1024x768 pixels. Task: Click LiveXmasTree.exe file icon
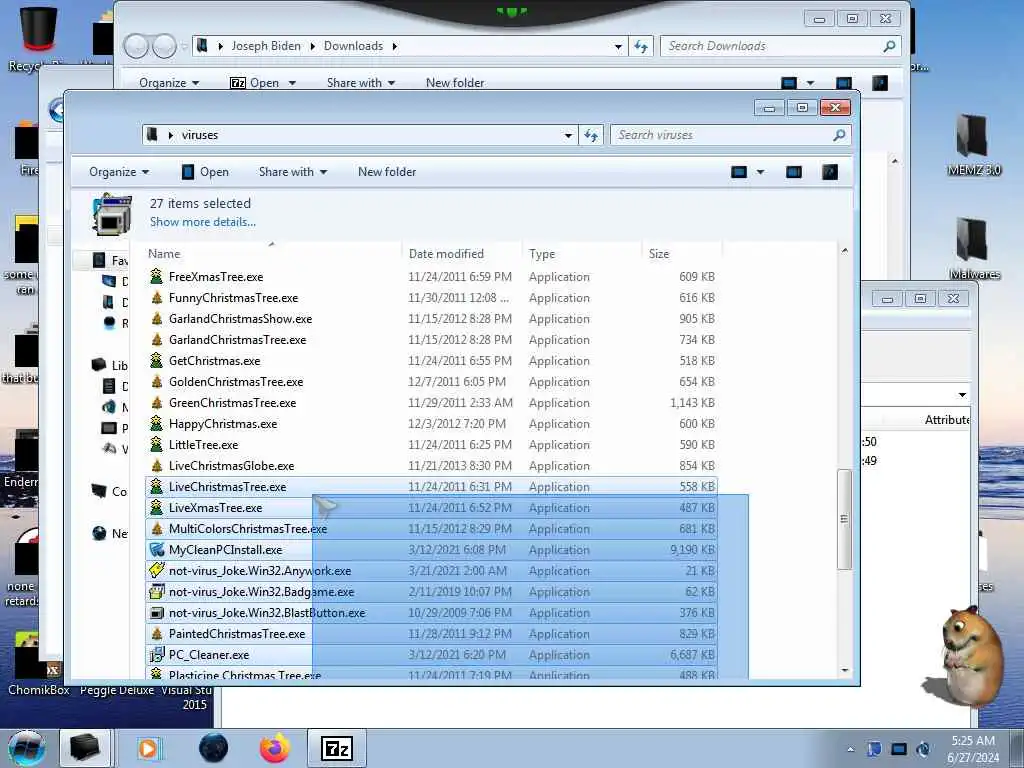[156, 507]
